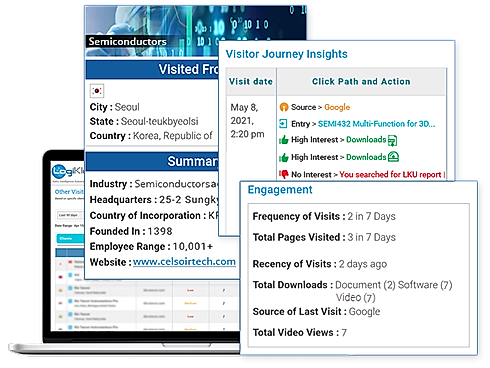Screen dimensions: 490x368
Task: Click the South Korea flag icon
Action: pyautogui.click(x=97, y=91)
